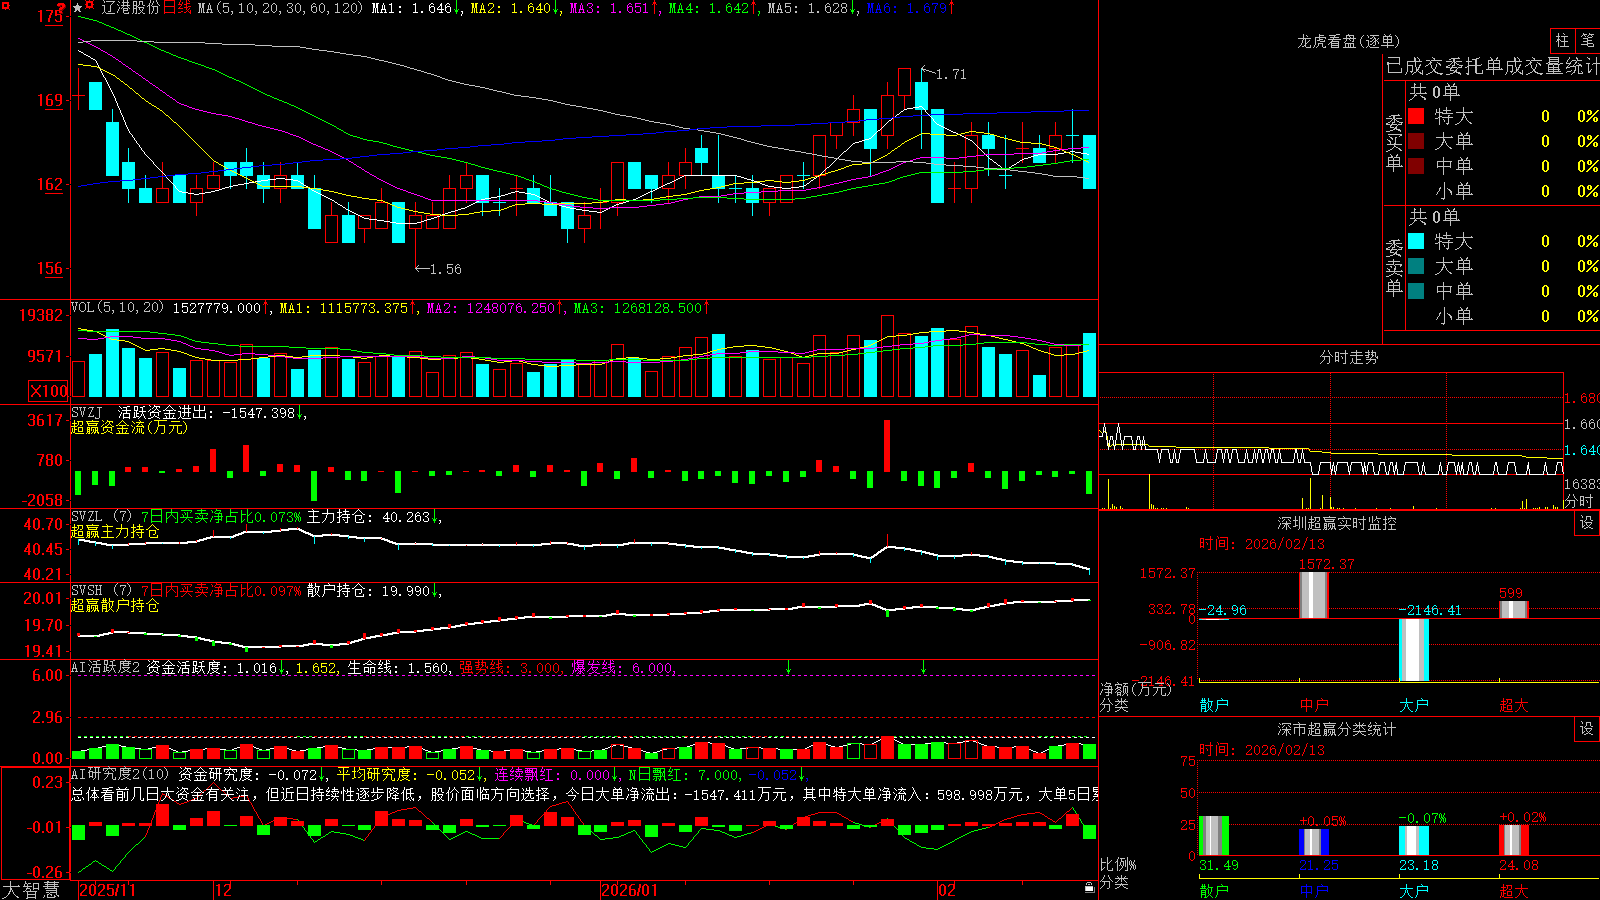The image size is (1600, 900).
Task: Click the red question mark help icon
Action: coord(62,7)
